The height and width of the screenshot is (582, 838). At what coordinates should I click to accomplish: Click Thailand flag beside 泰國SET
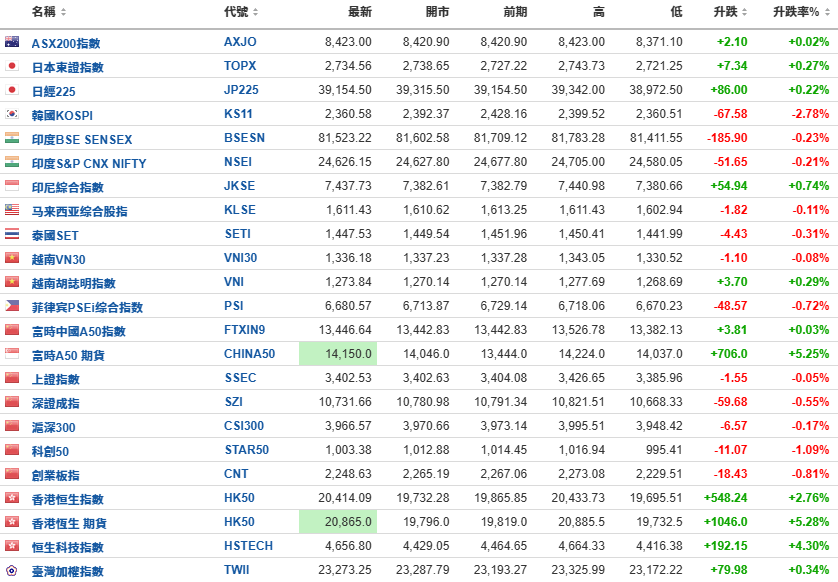click(x=12, y=234)
